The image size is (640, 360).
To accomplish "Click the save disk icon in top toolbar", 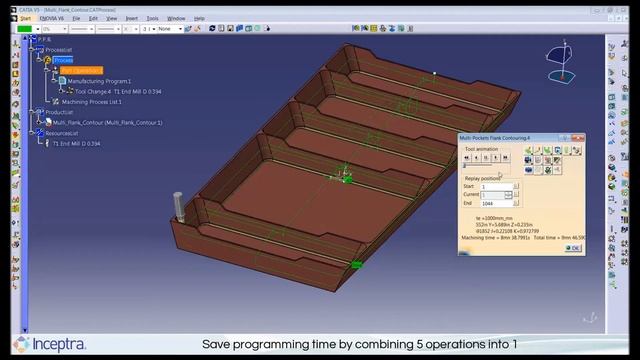I will [x=230, y=28].
